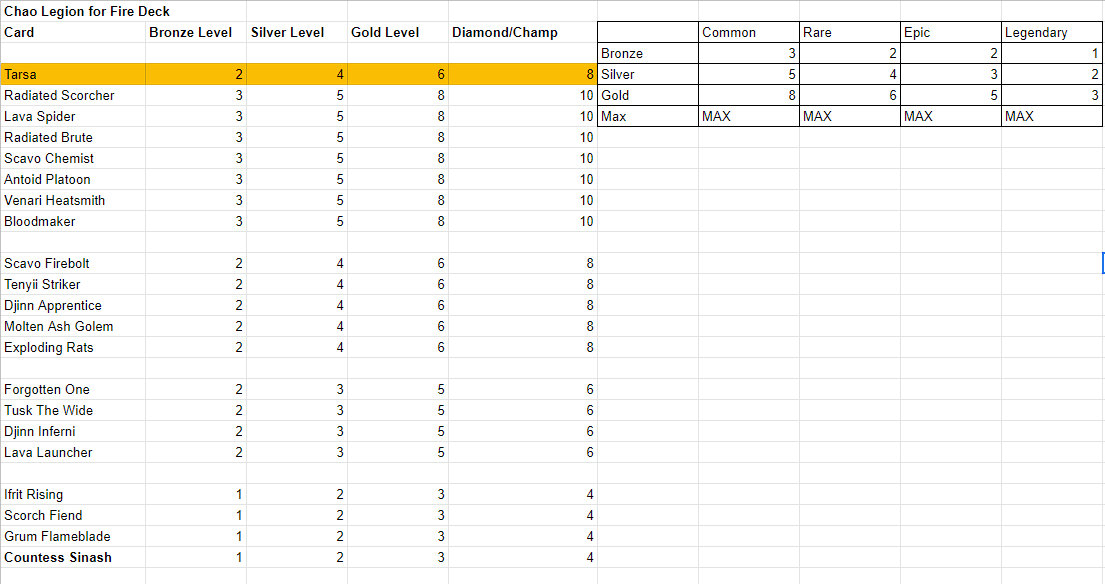This screenshot has height=584, width=1105.
Task: Select the 'Grum Flameblade' cell
Action: (73, 536)
